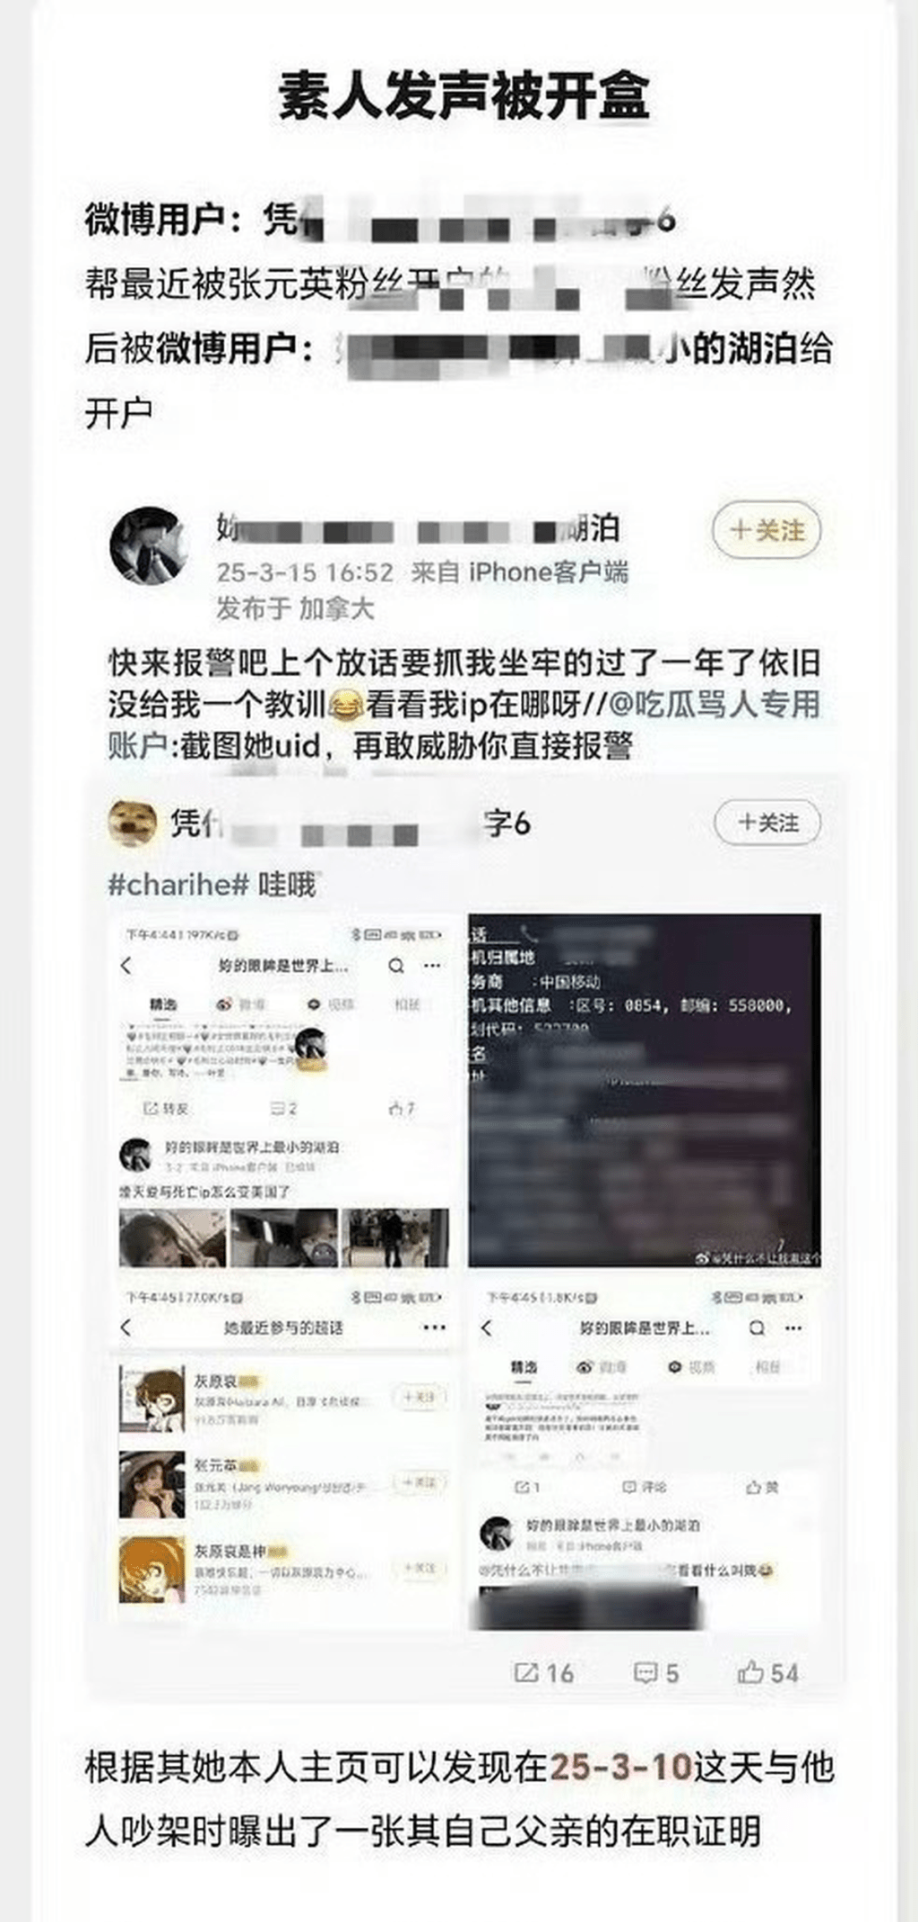Open the bottom-right profile screenshot thumbnail
Image resolution: width=918 pixels, height=1922 pixels.
point(644,1456)
